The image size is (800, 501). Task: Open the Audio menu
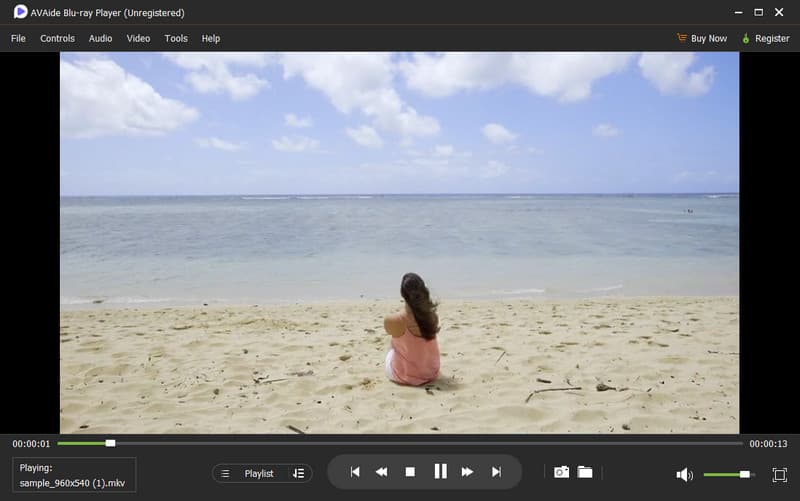point(101,38)
